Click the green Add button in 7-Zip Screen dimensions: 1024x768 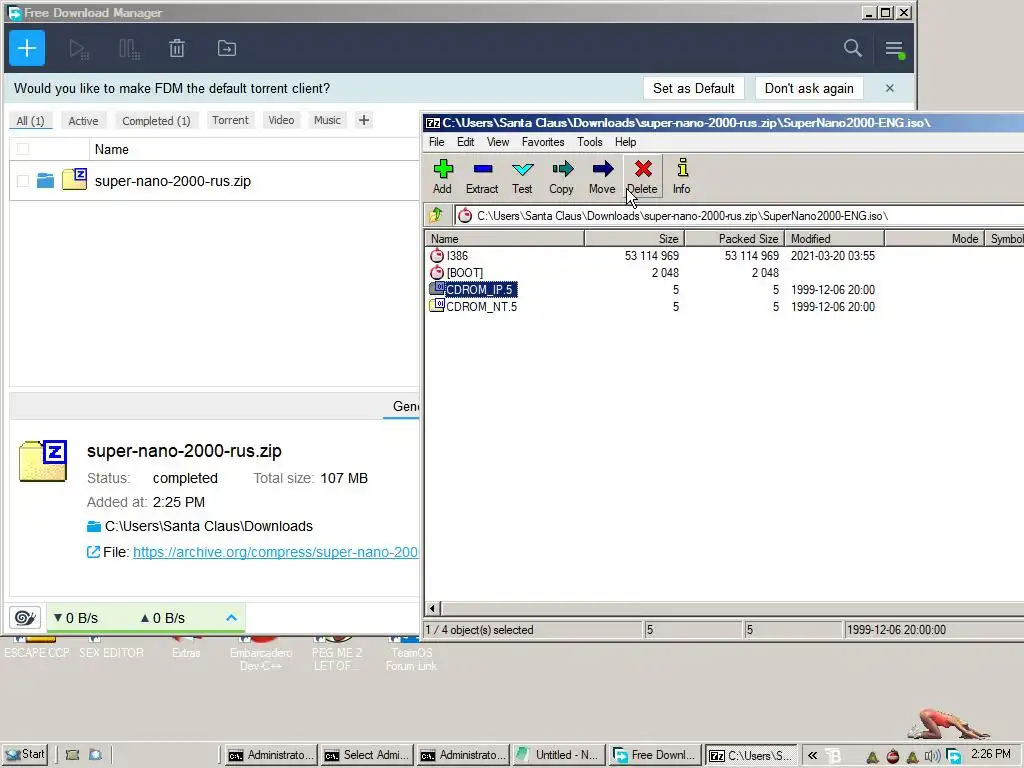point(442,176)
